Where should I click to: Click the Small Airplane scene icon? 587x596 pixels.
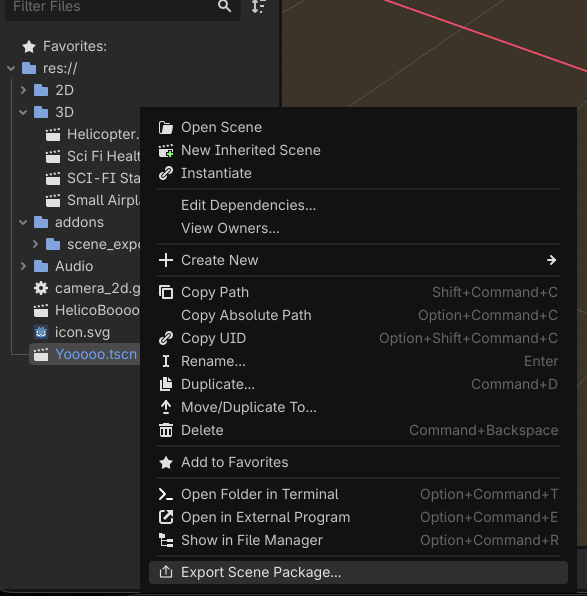pyautogui.click(x=53, y=201)
